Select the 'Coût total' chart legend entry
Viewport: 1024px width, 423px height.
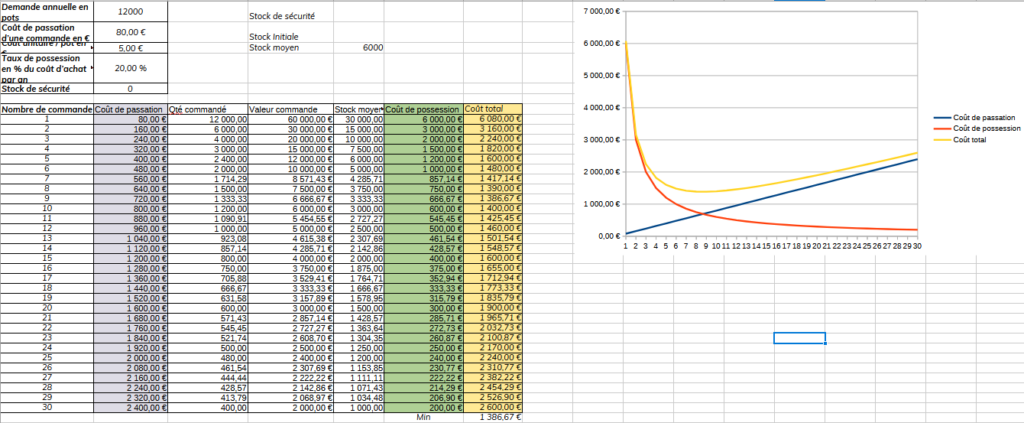point(961,140)
